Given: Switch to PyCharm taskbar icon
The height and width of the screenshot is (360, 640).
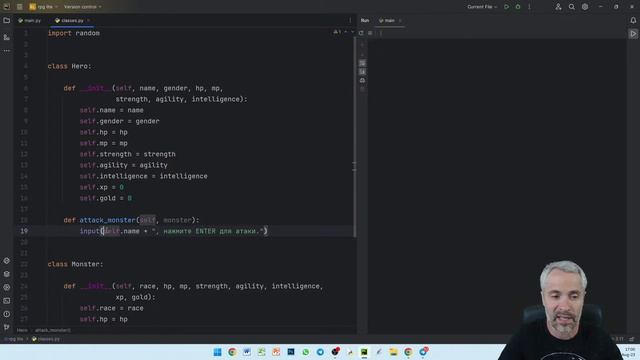Looking at the screenshot, I should coord(364,352).
